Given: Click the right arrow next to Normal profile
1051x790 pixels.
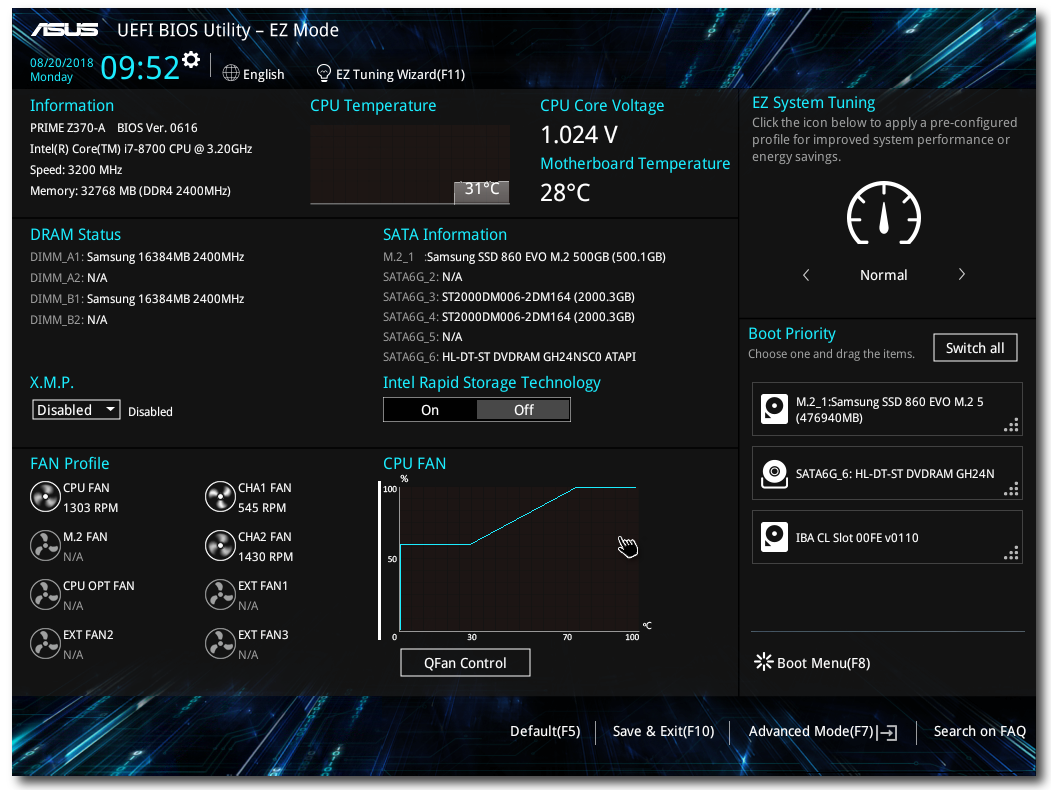Looking at the screenshot, I should (961, 274).
